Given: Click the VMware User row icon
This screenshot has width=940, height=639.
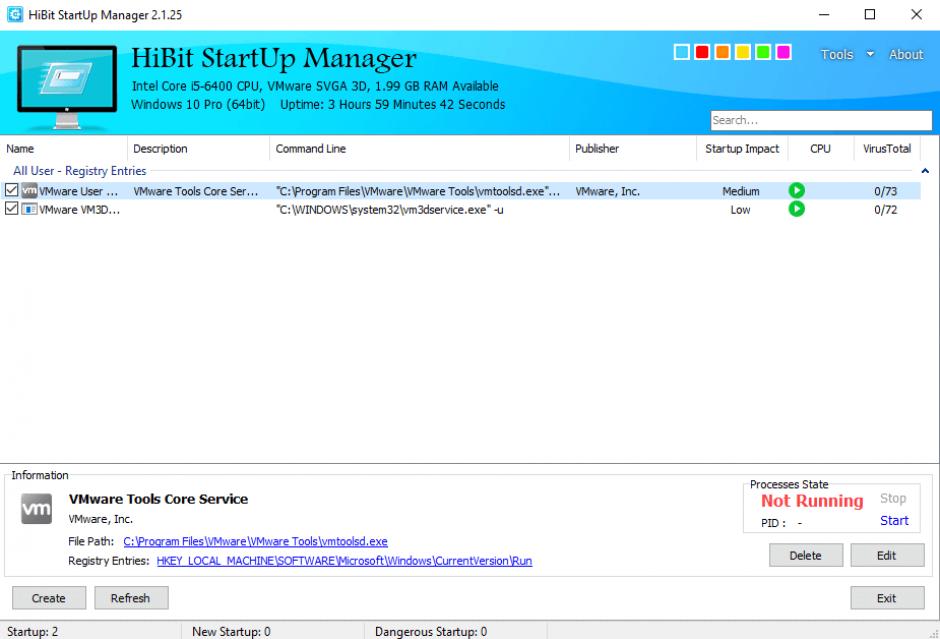Looking at the screenshot, I should pos(29,191).
